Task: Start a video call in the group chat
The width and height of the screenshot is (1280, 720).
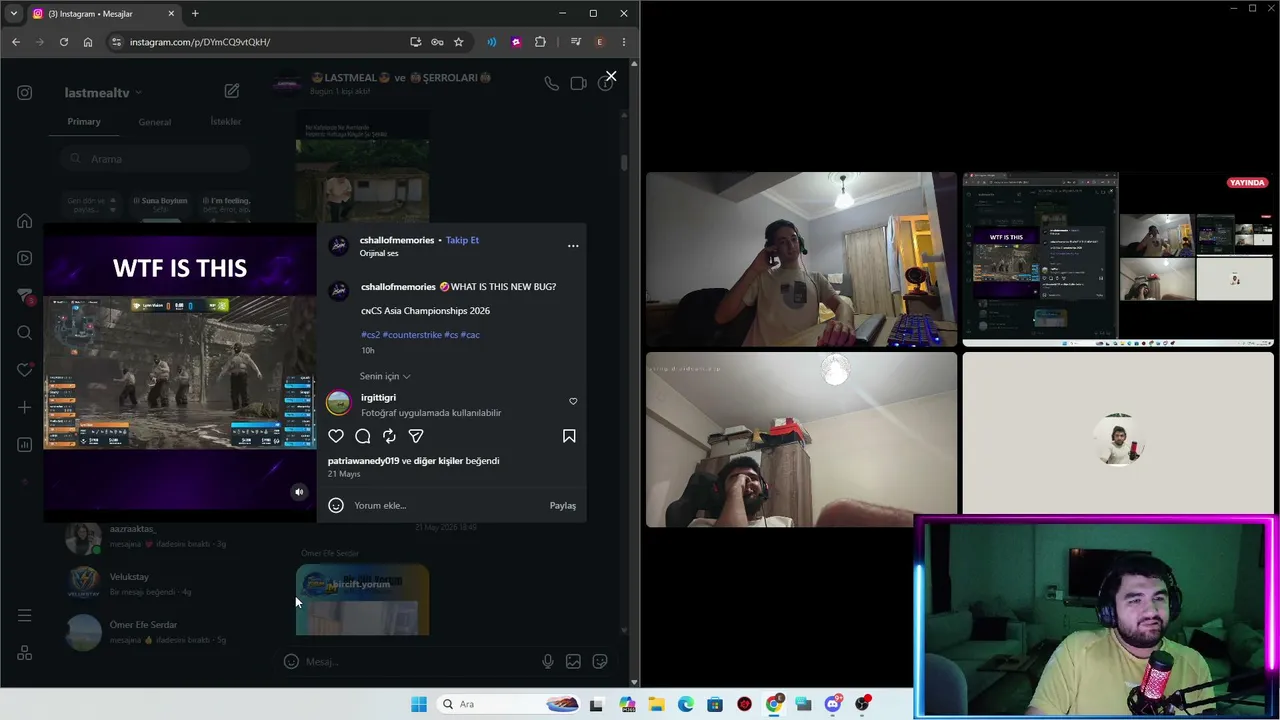Action: (578, 83)
